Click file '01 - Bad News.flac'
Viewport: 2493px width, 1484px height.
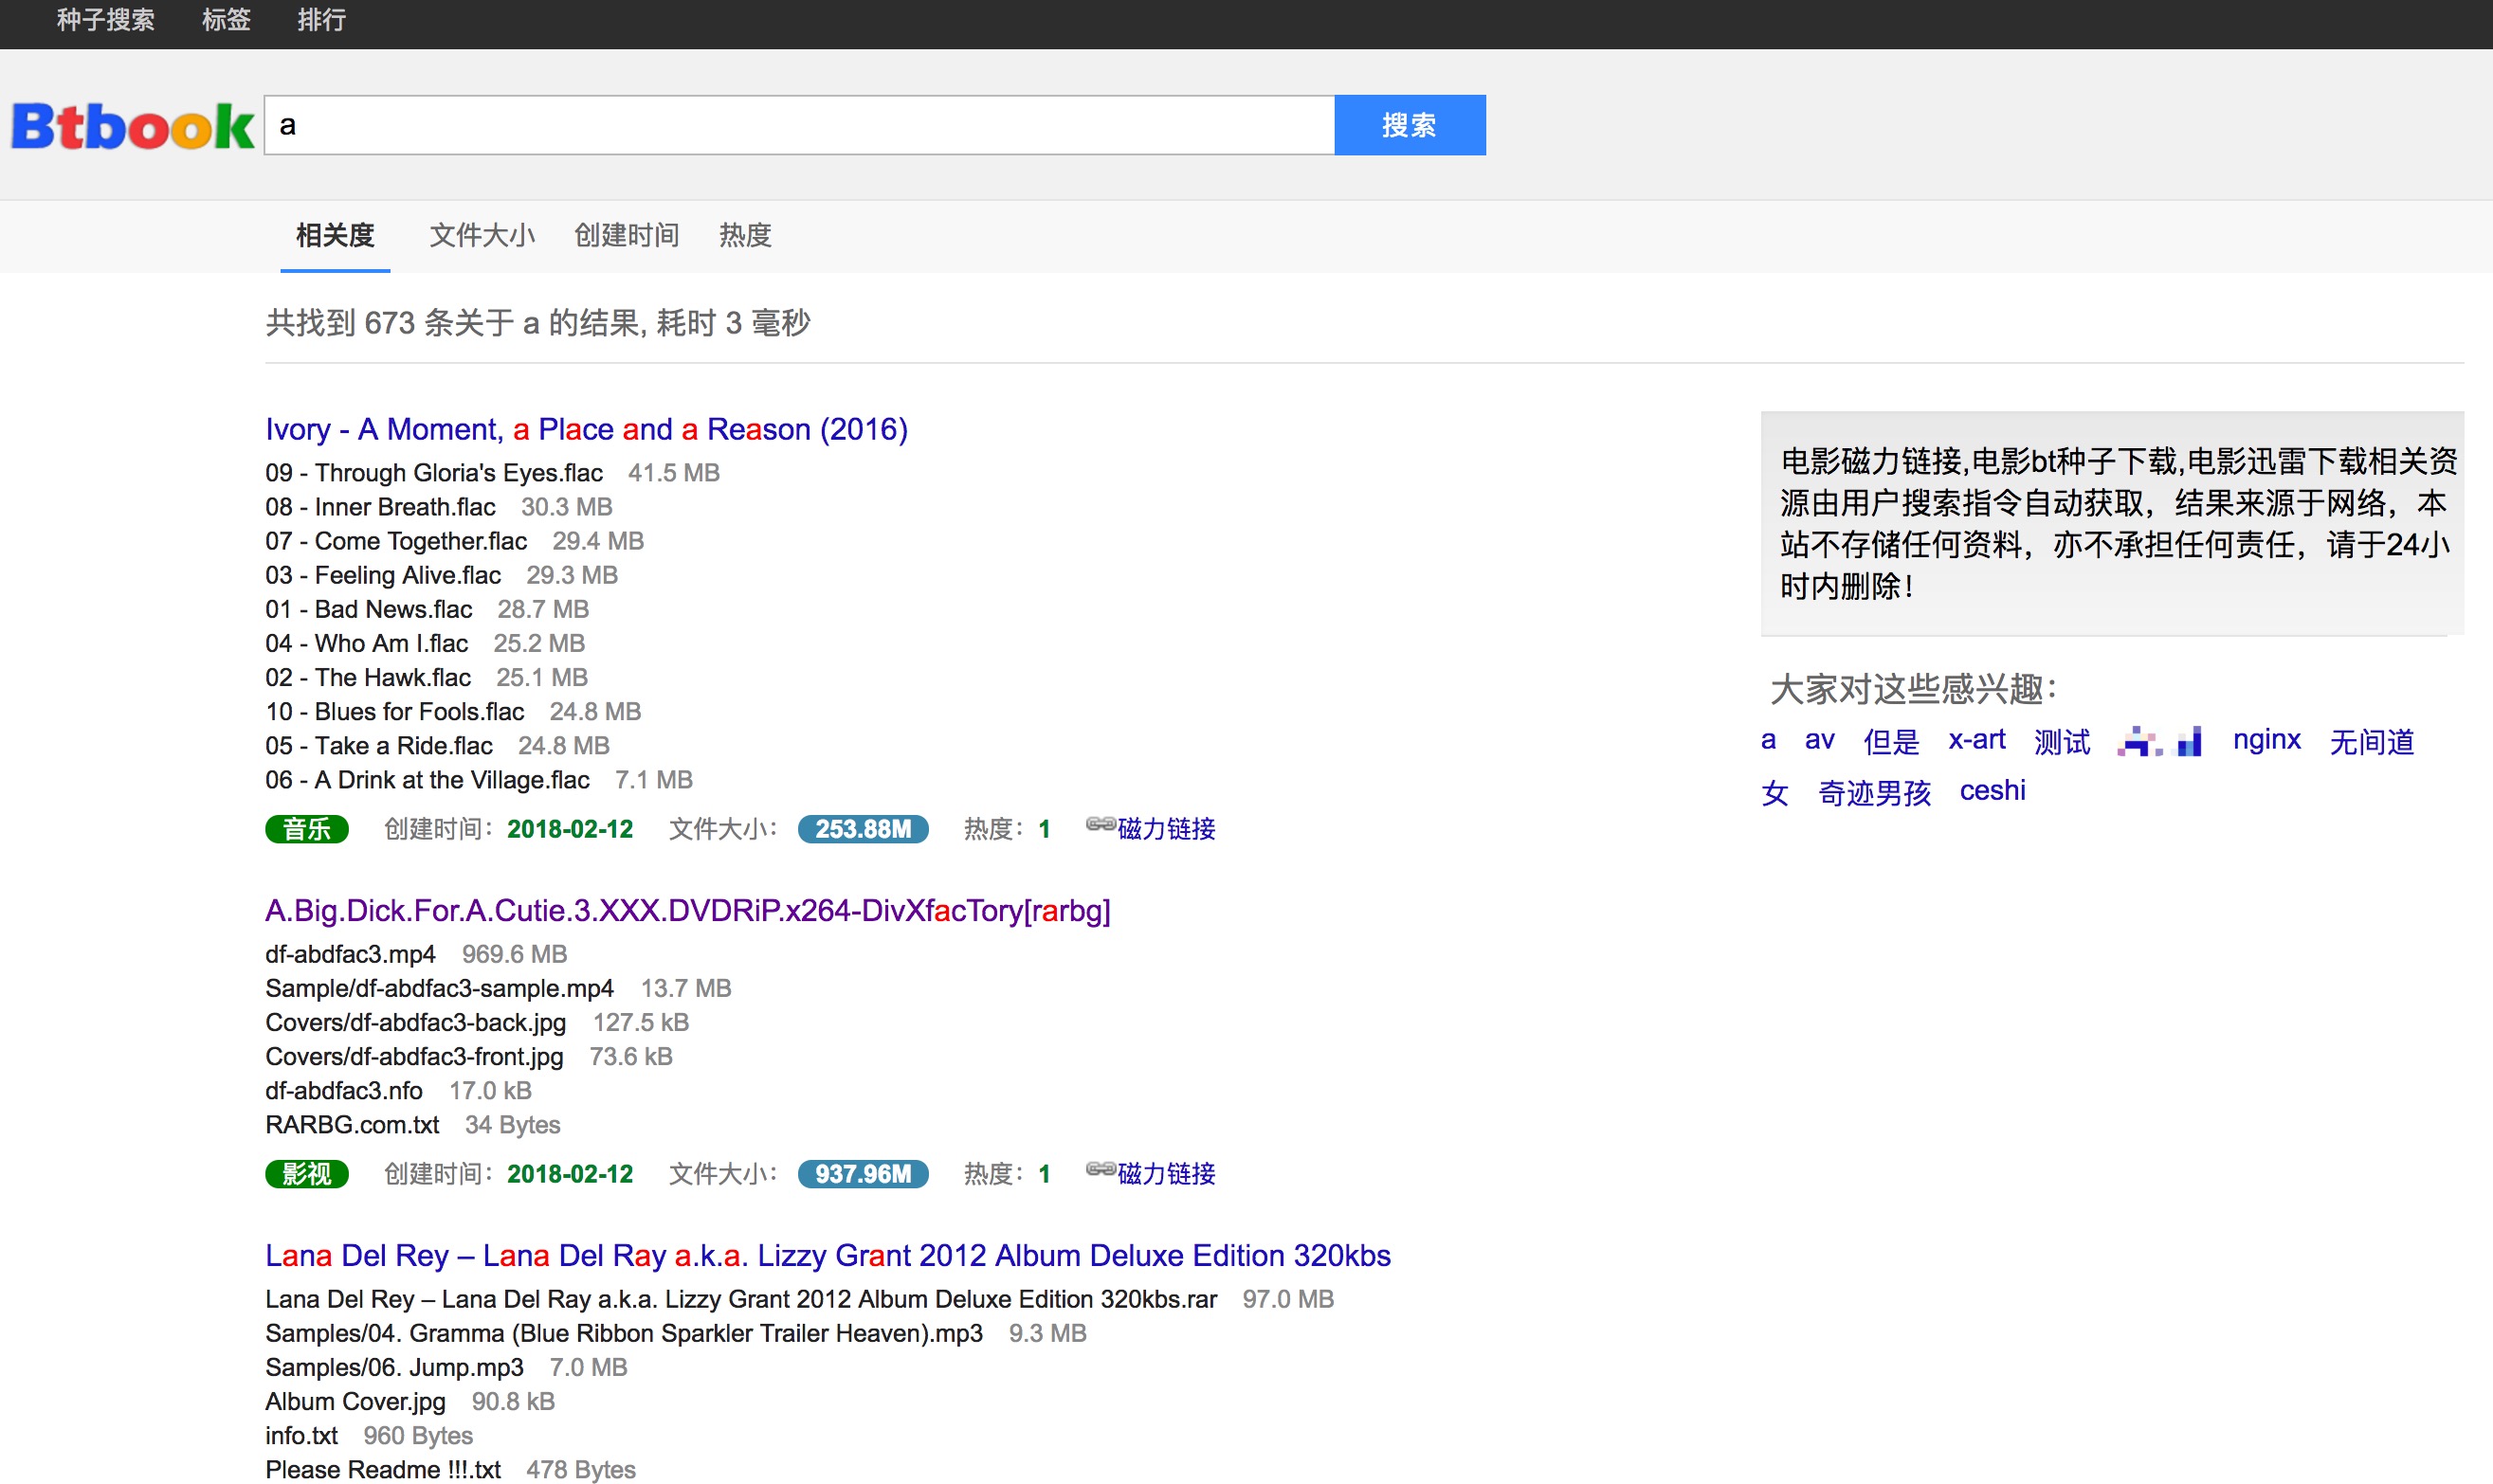pyautogui.click(x=369, y=609)
